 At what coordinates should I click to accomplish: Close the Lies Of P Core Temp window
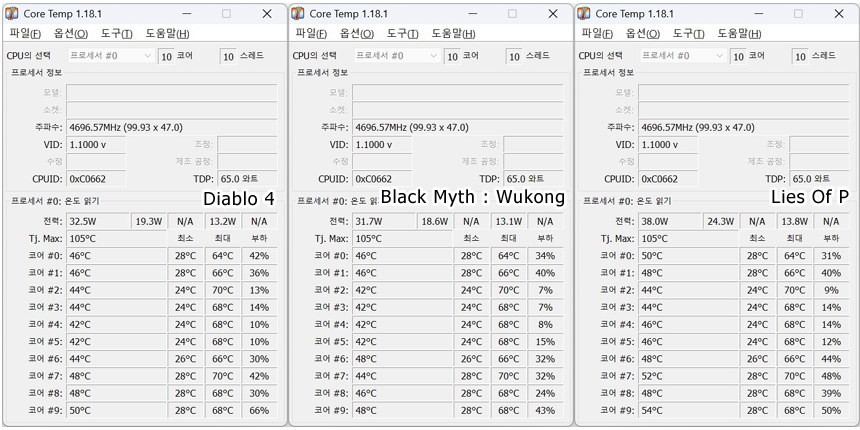pos(838,14)
